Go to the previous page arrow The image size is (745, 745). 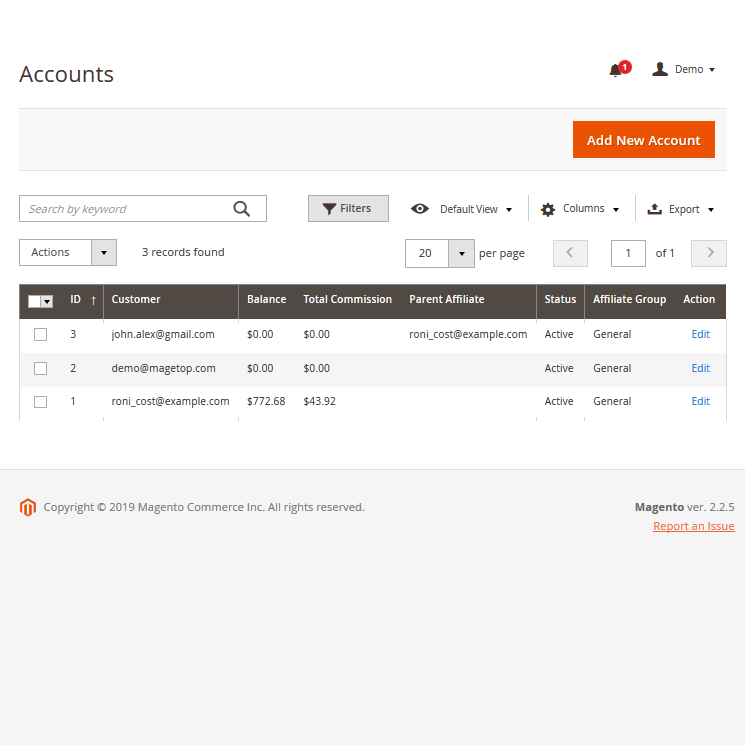pyautogui.click(x=570, y=253)
